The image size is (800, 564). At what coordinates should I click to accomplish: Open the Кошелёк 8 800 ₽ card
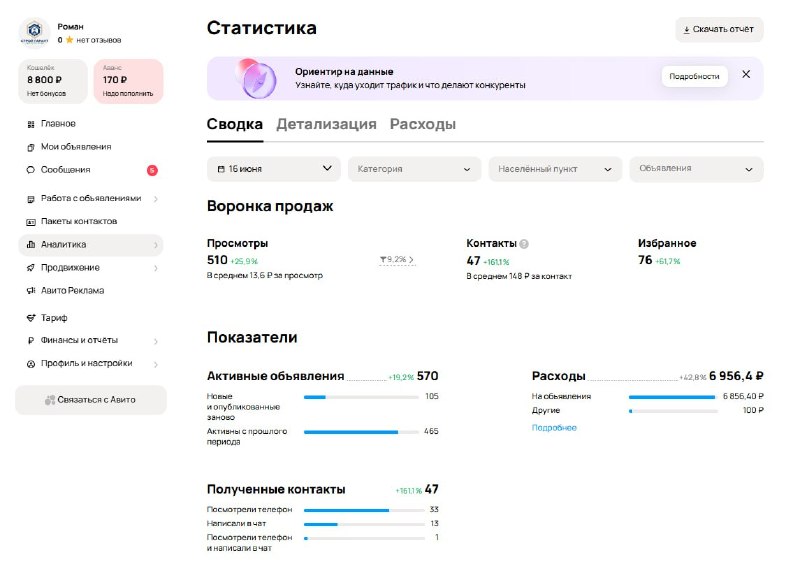click(x=53, y=81)
